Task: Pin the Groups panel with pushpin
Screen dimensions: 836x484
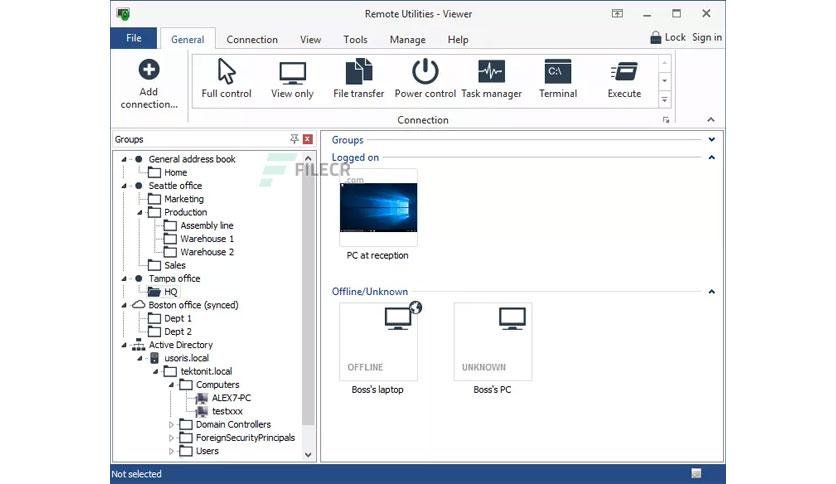Action: (x=294, y=139)
